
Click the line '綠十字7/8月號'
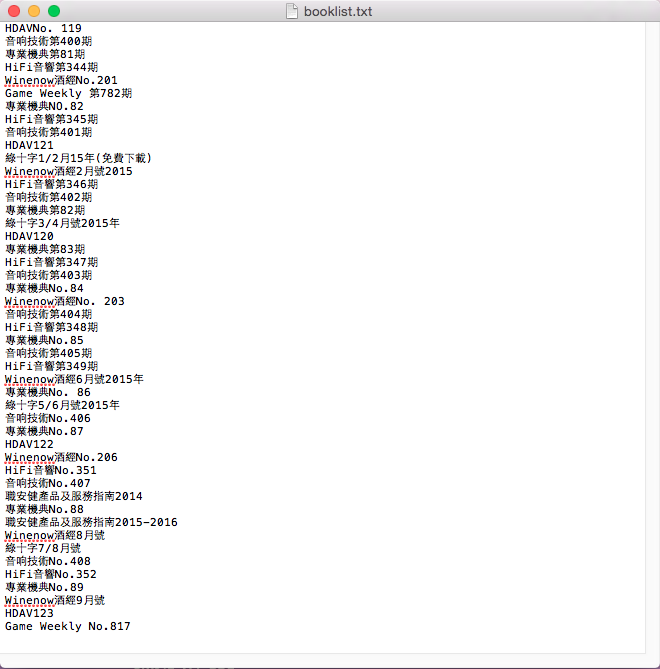43,548
